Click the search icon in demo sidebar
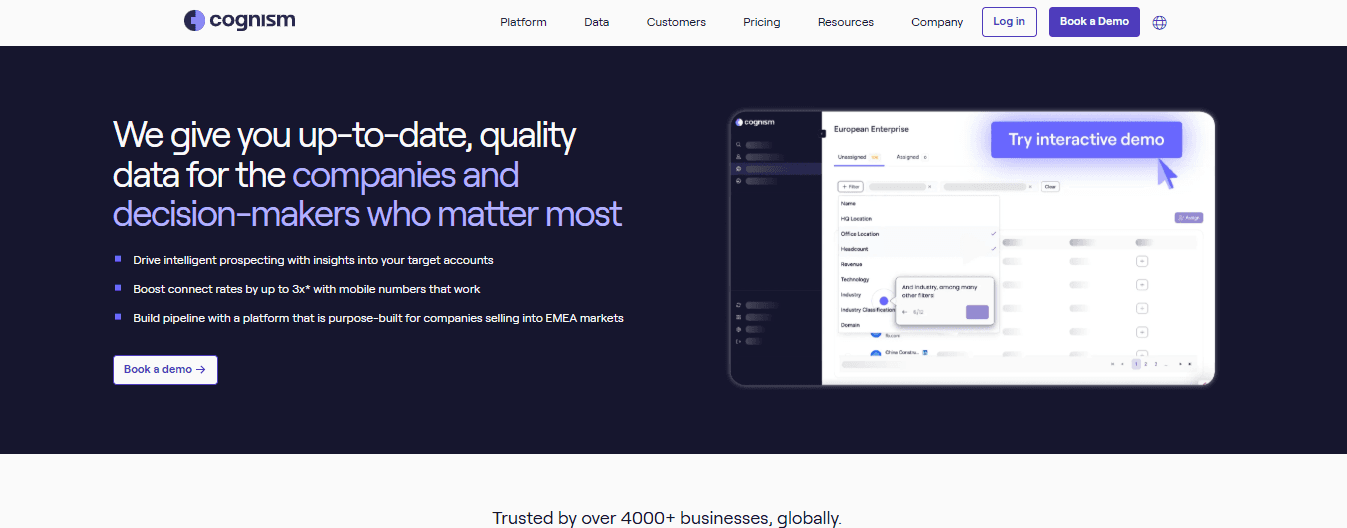1347x528 pixels. pyautogui.click(x=738, y=145)
